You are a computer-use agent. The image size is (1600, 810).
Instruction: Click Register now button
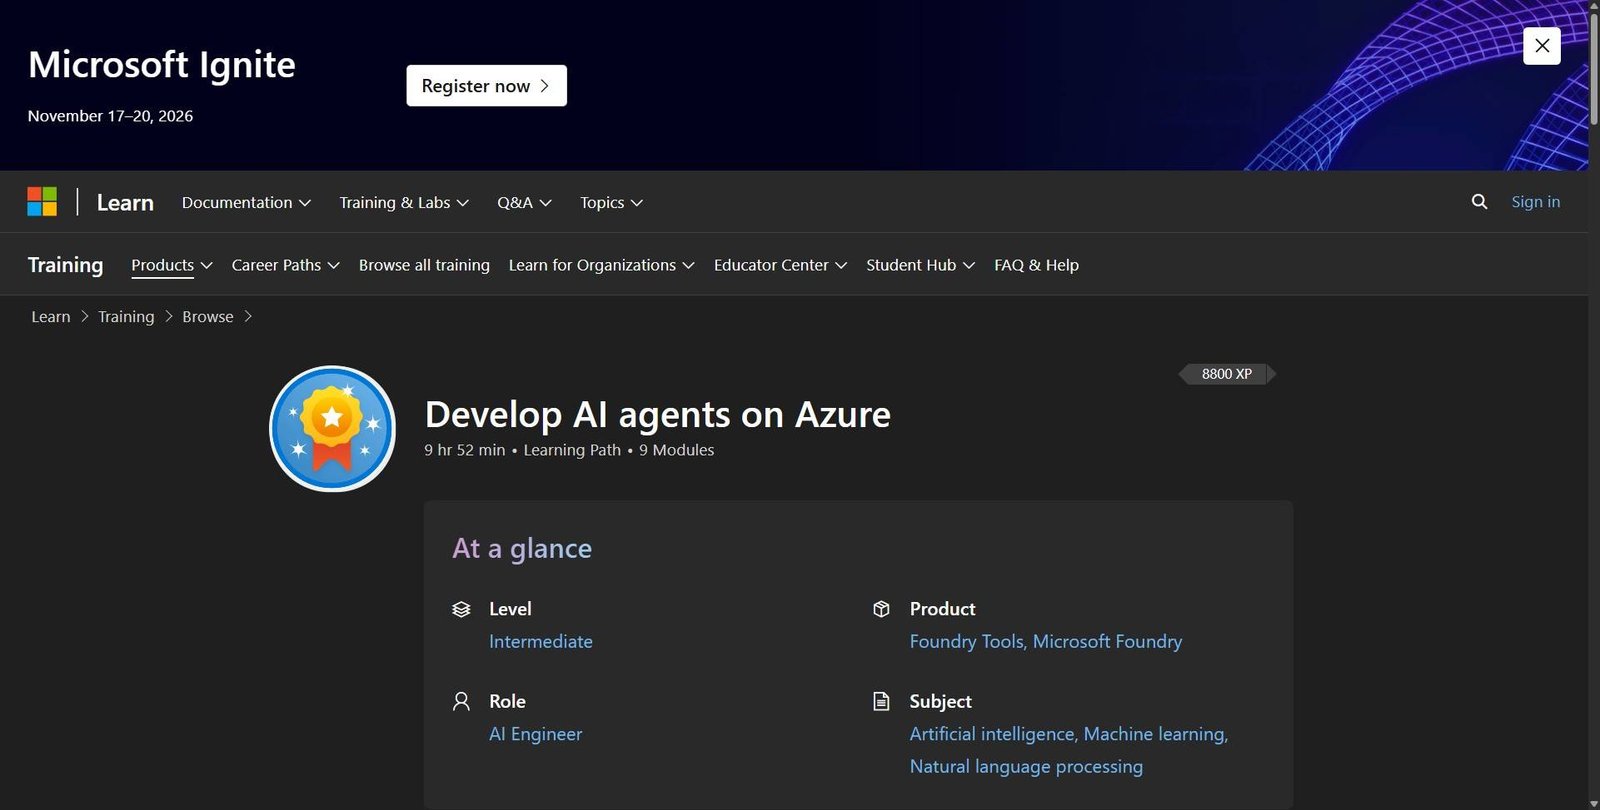tap(486, 86)
